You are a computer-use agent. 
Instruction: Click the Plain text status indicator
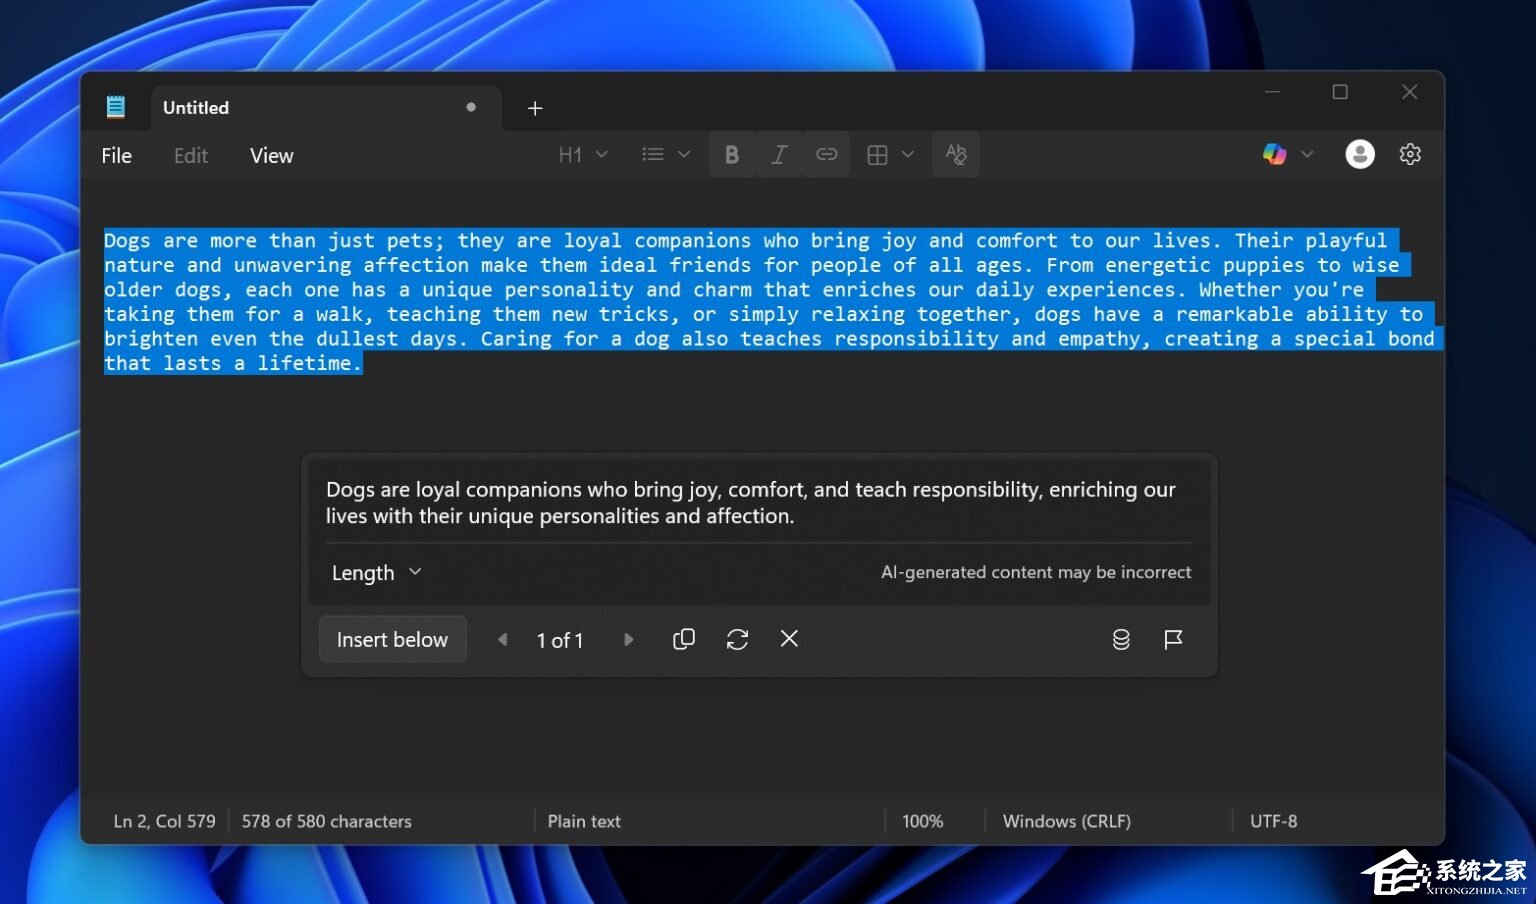click(x=584, y=821)
